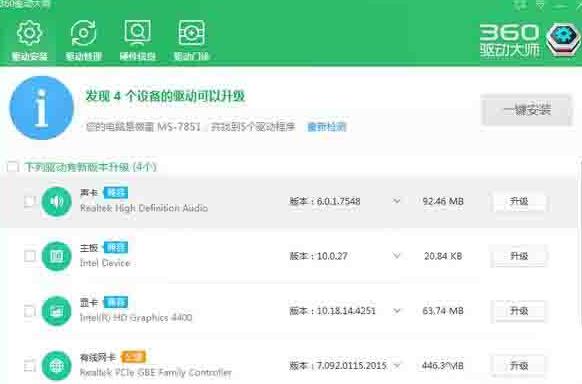Expand version dropdown for 7.092.0115.2015
The image size is (582, 384).
(396, 365)
